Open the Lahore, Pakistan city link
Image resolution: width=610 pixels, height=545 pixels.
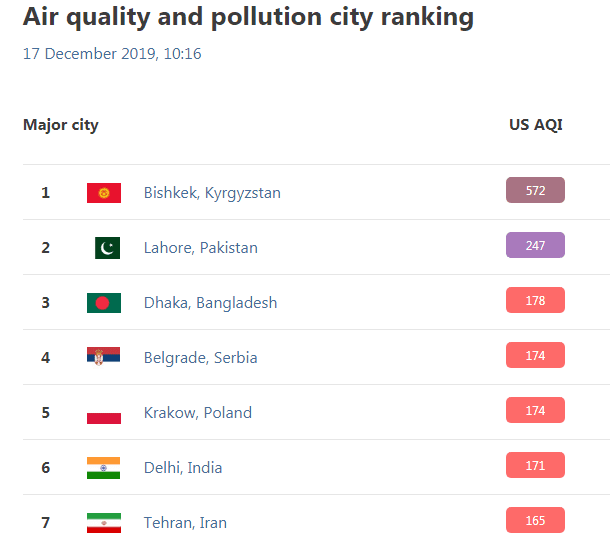201,248
